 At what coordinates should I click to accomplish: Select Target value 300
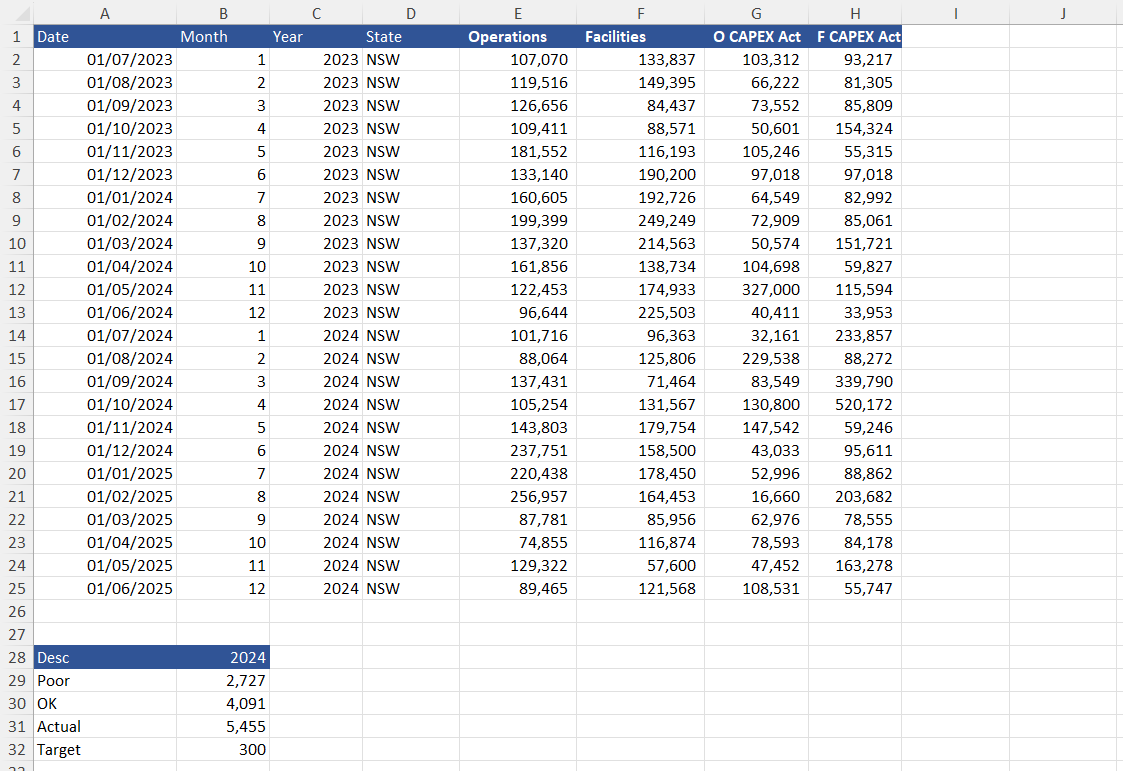223,750
